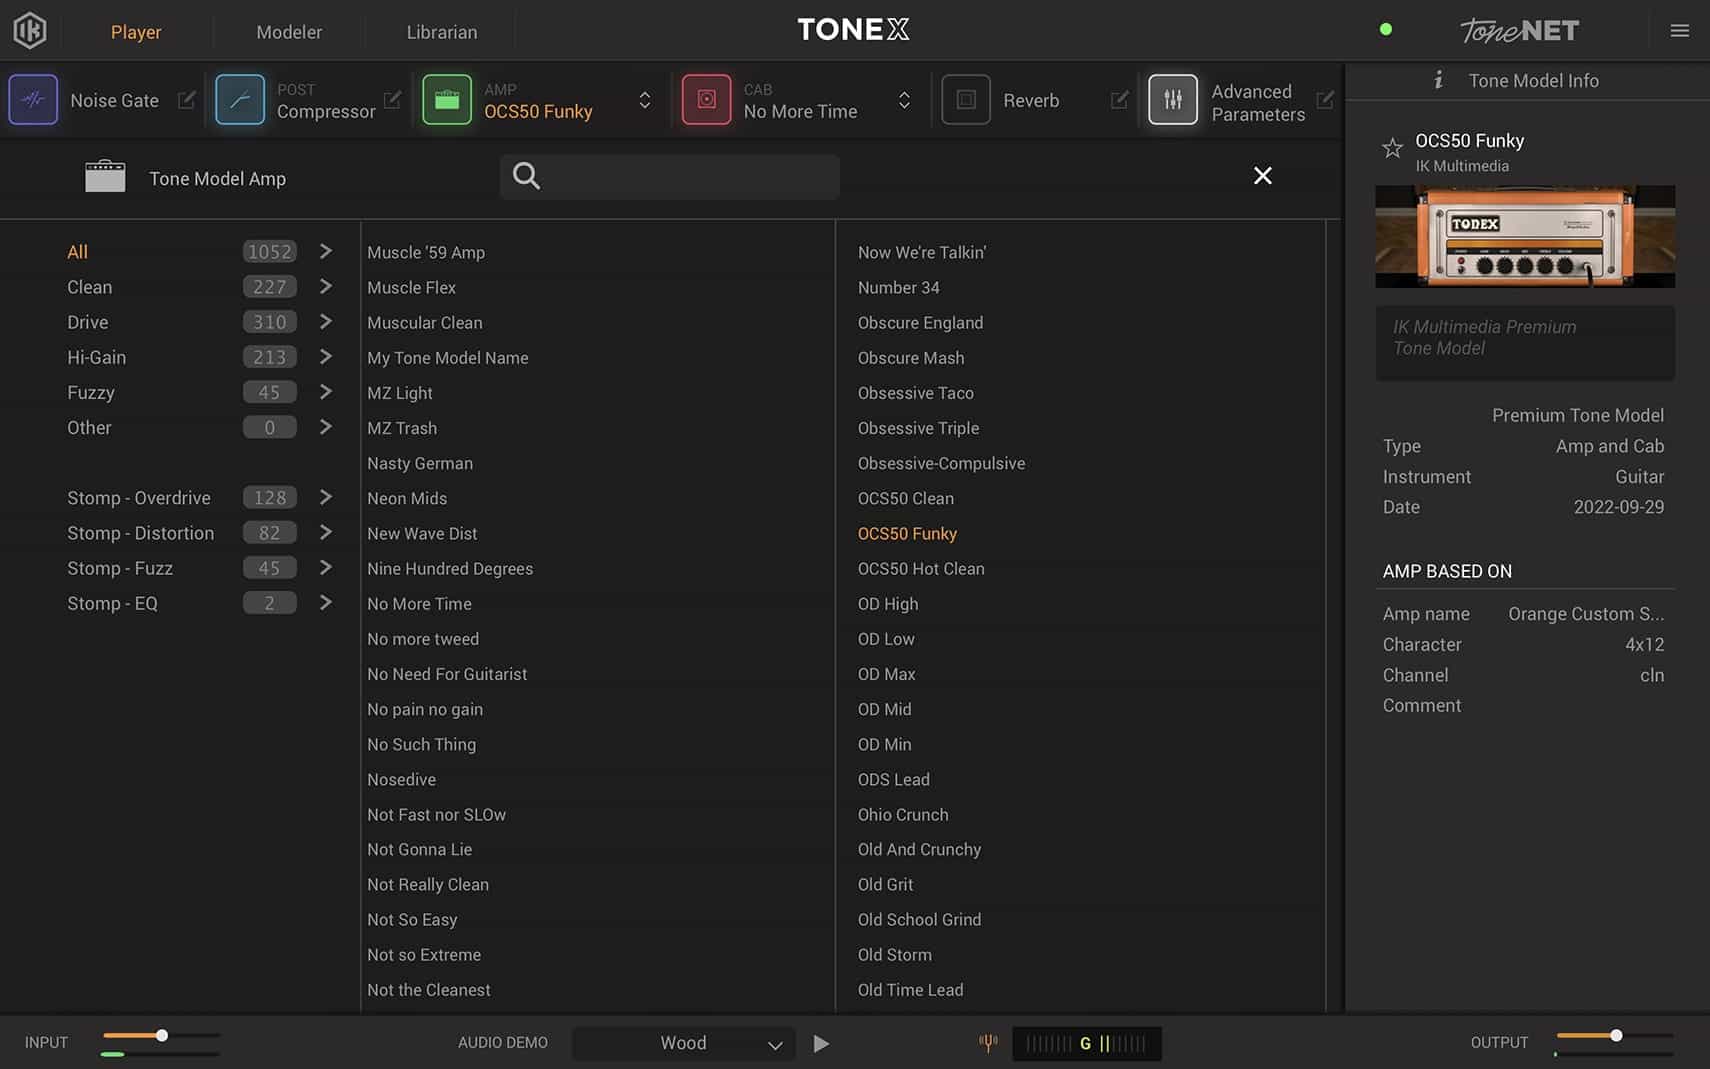Screen dimensions: 1710x1069
Task: Select the highlighted OCS50 Funky model
Action: [907, 533]
